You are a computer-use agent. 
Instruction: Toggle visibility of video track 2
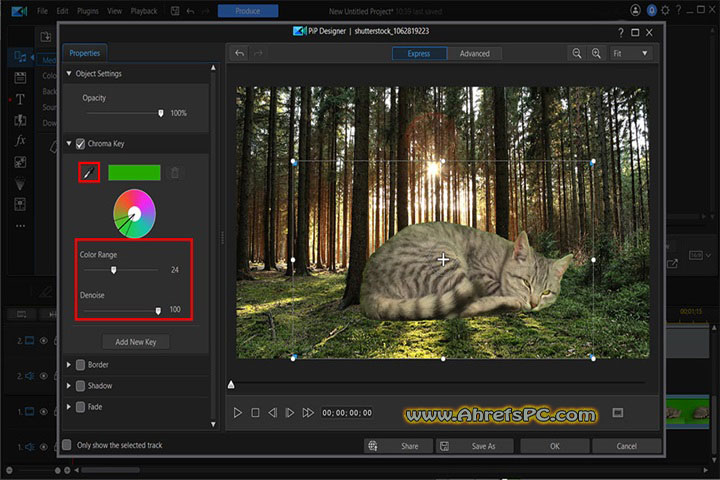[44, 341]
